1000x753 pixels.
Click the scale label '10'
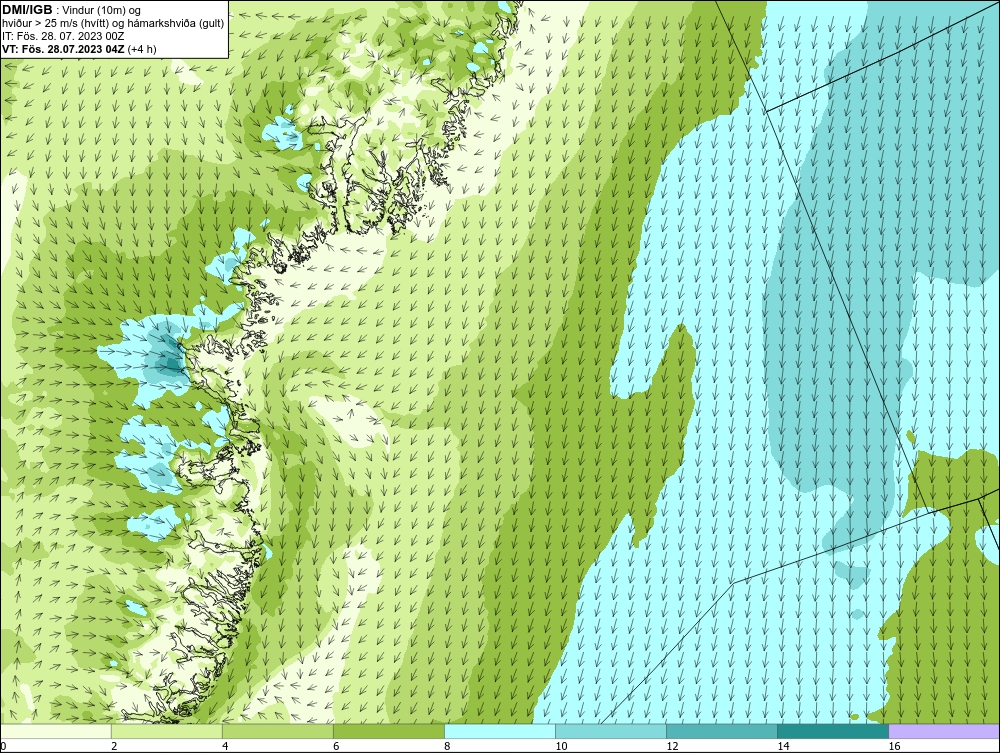click(561, 747)
